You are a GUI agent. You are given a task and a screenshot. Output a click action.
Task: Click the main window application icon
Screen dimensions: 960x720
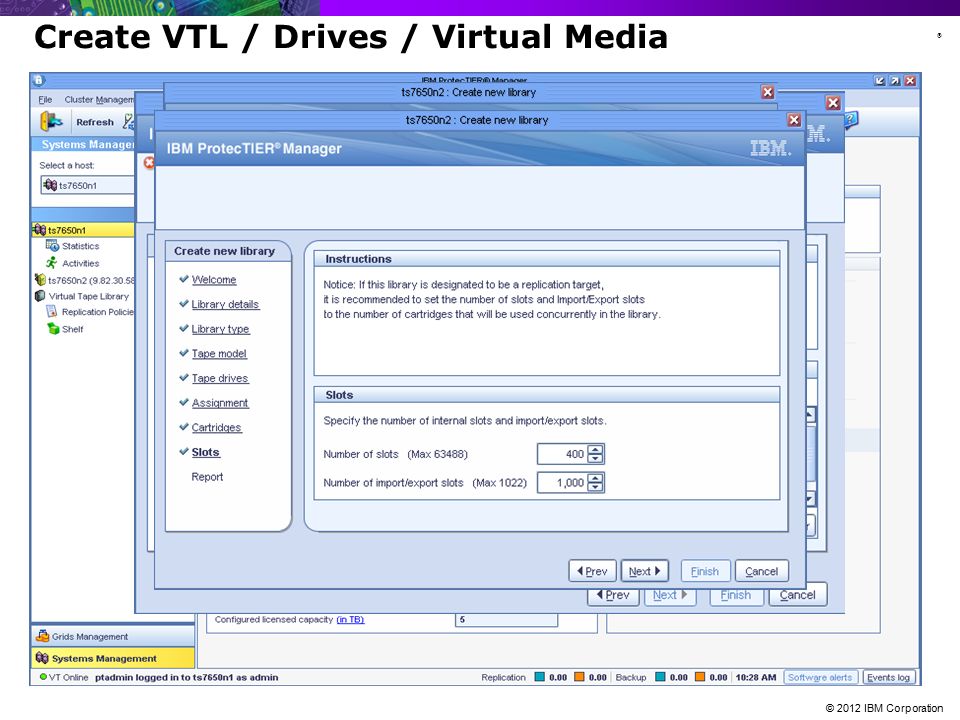click(39, 80)
